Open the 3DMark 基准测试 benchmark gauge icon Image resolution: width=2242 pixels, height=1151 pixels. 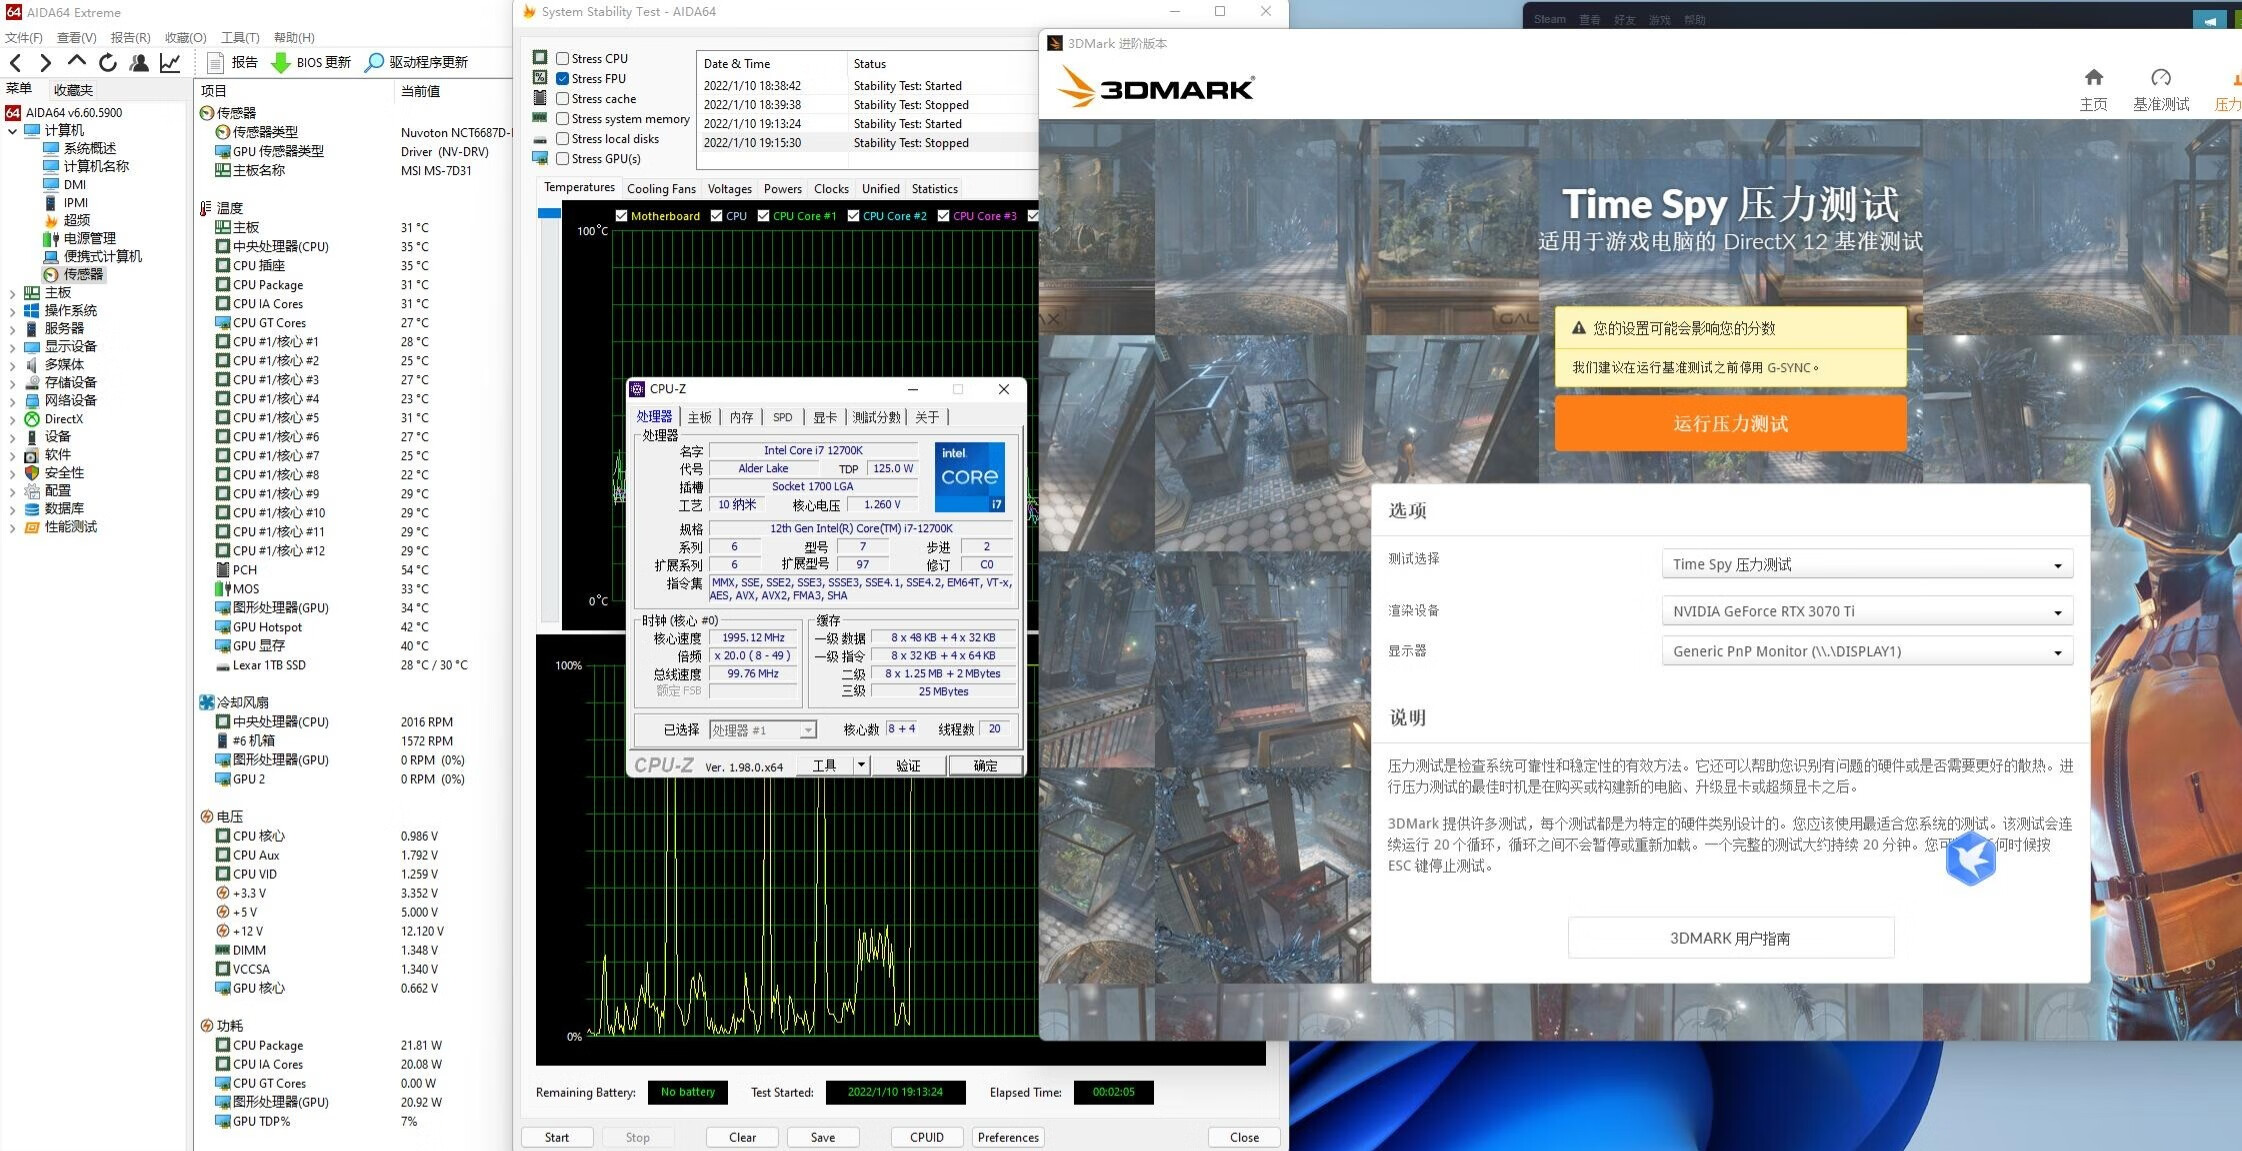point(2161,89)
